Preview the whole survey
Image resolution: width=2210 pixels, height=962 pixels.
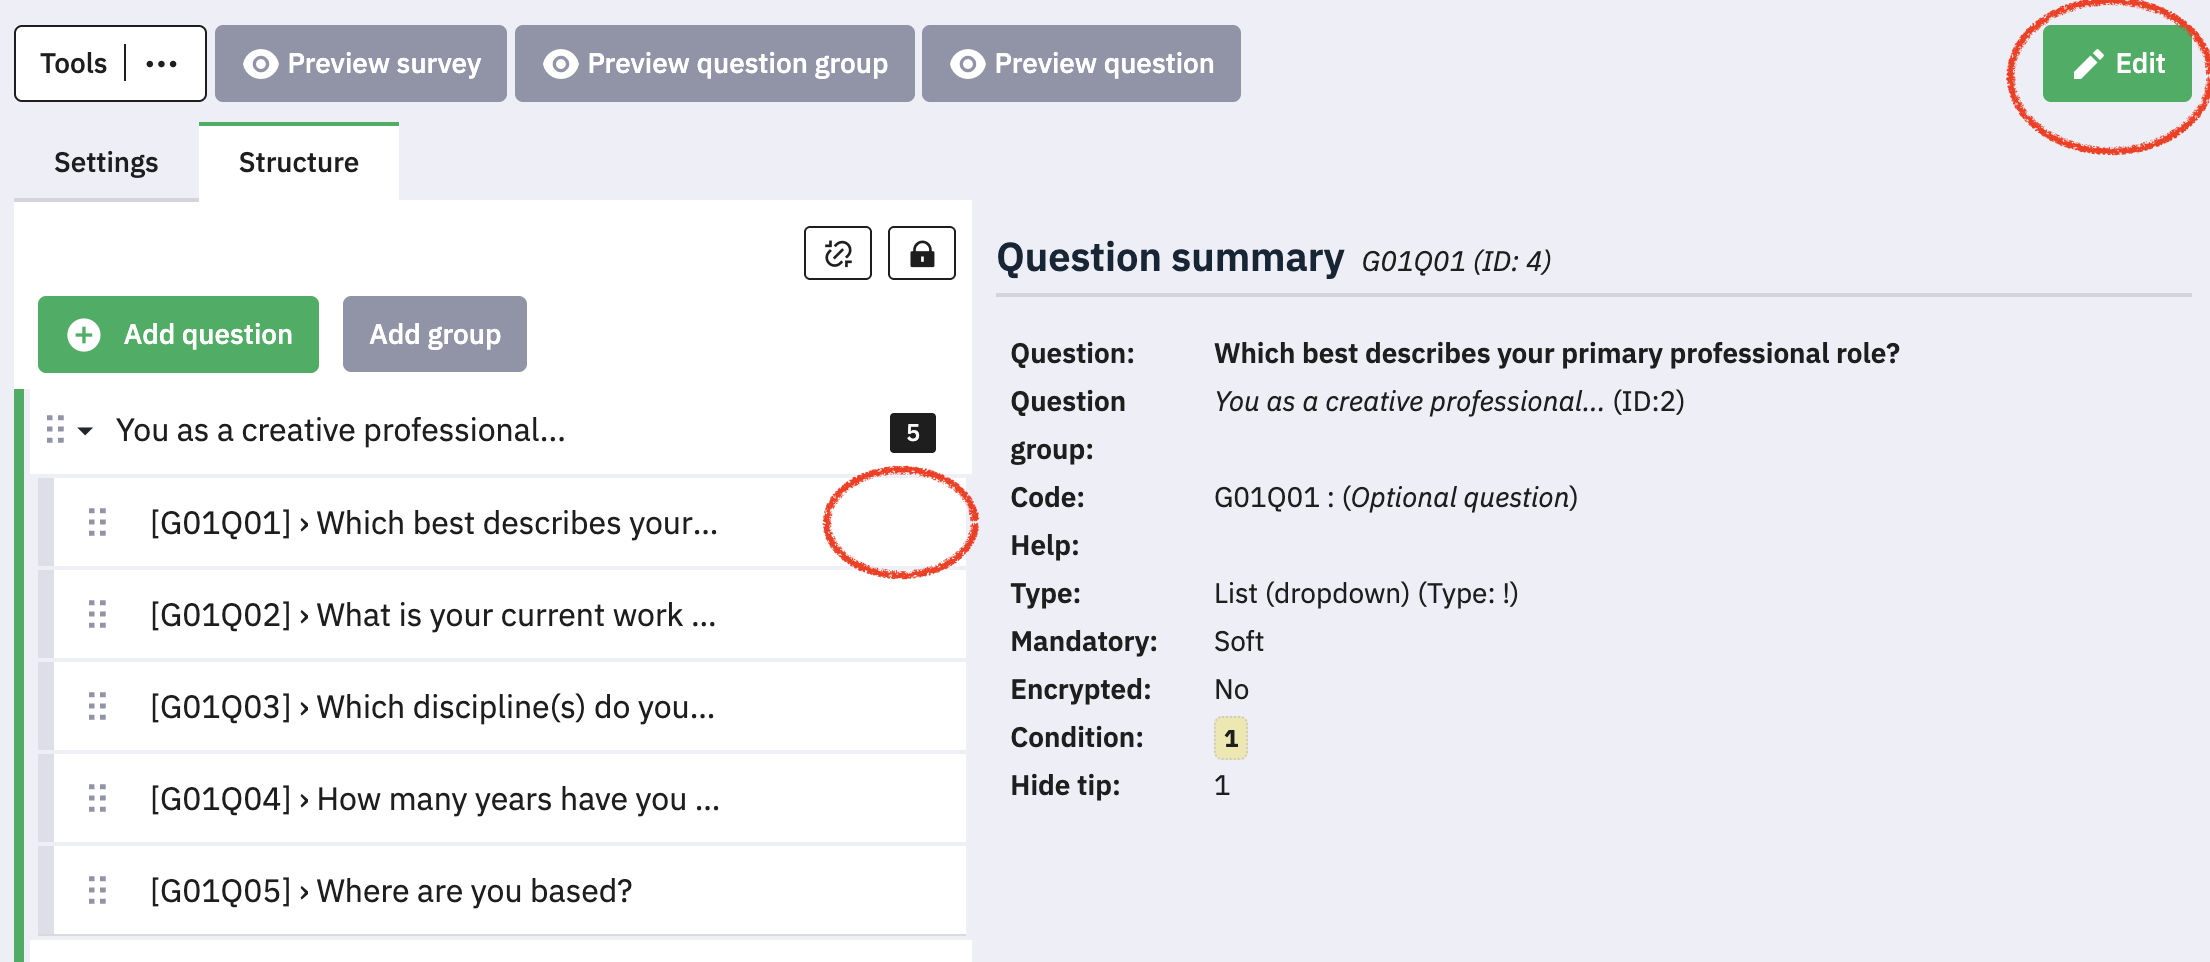click(361, 64)
